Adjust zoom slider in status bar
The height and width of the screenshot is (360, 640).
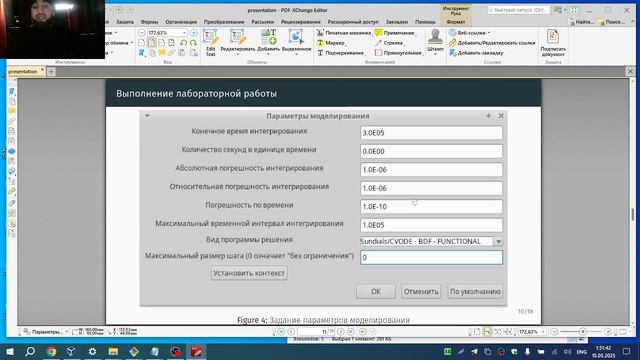[582, 332]
